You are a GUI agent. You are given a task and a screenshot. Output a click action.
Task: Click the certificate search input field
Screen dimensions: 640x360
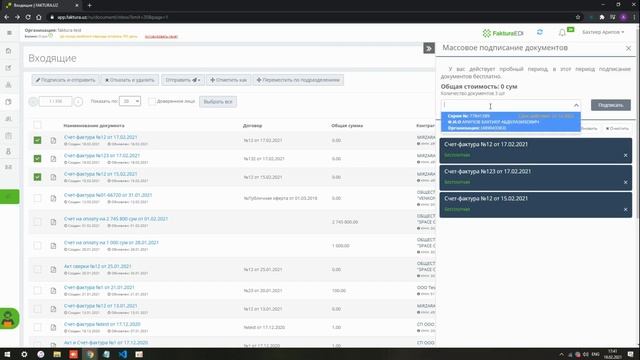pyautogui.click(x=506, y=105)
